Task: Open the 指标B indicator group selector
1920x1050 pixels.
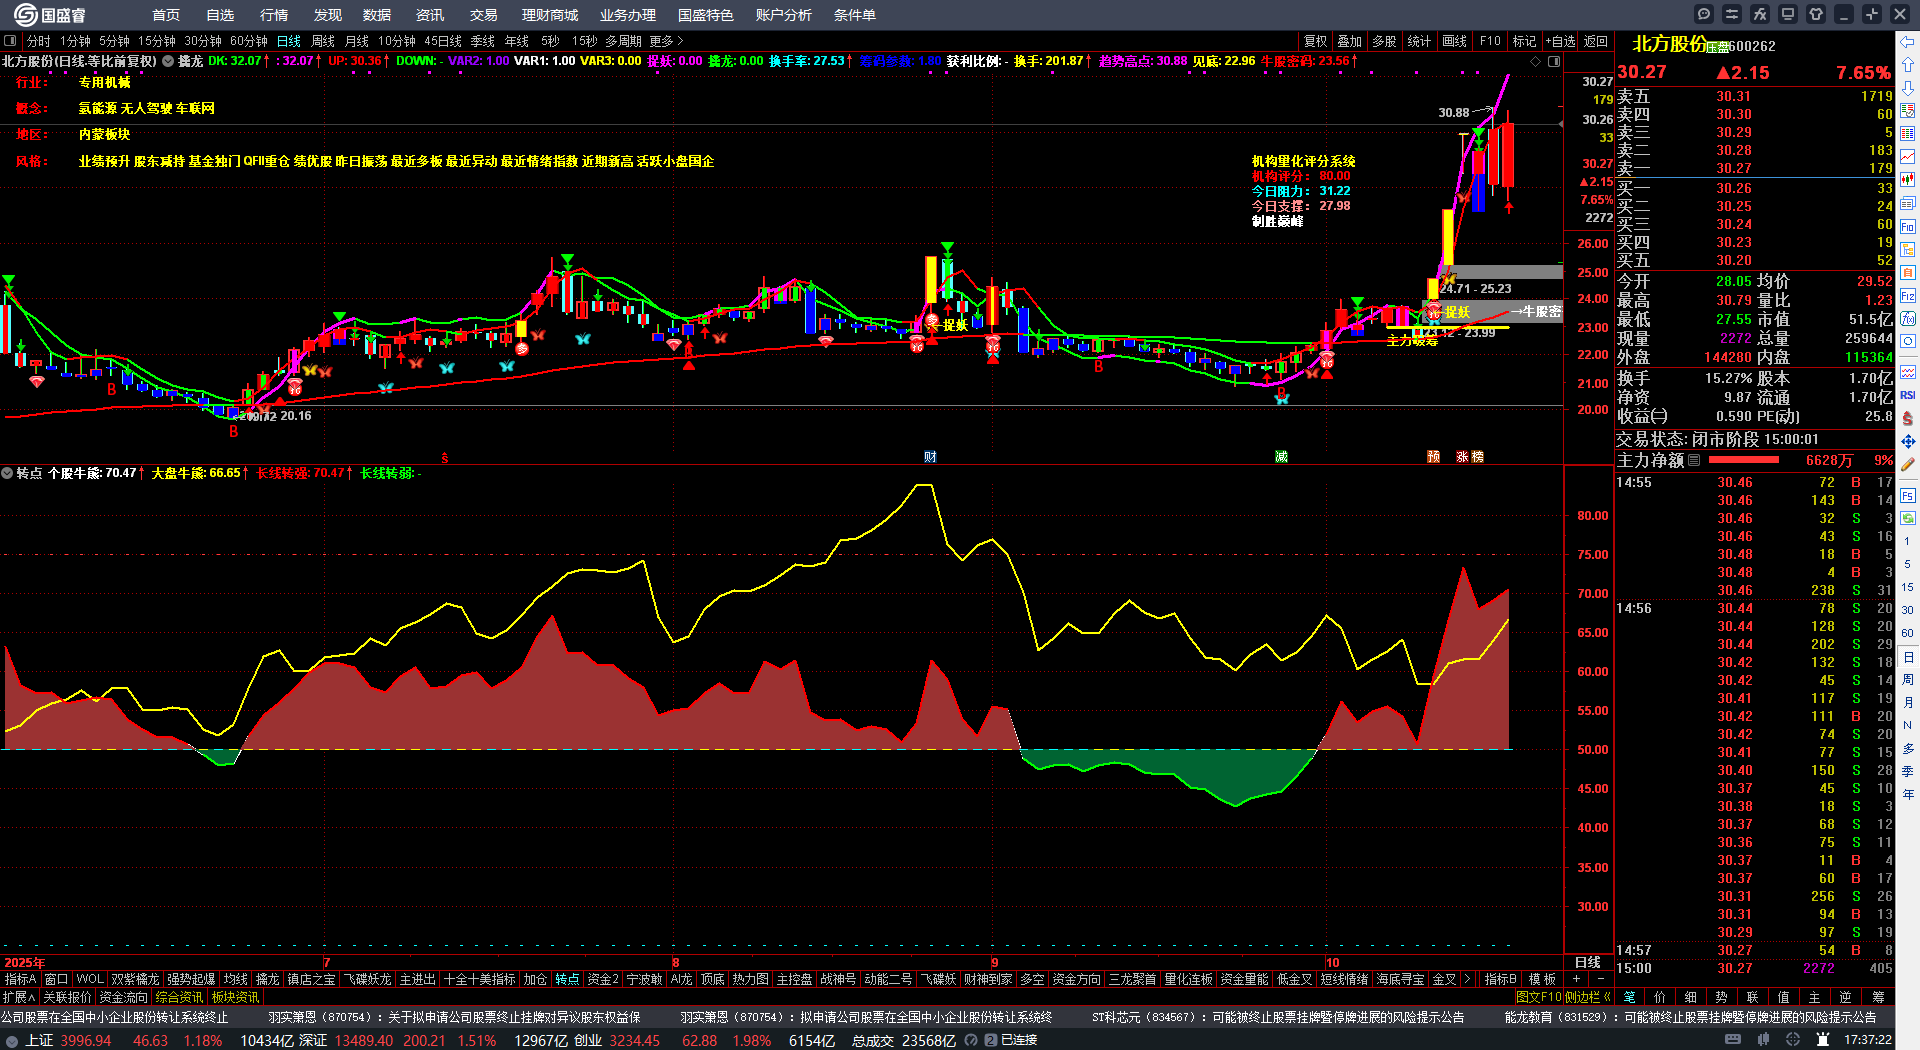Action: (x=1500, y=979)
